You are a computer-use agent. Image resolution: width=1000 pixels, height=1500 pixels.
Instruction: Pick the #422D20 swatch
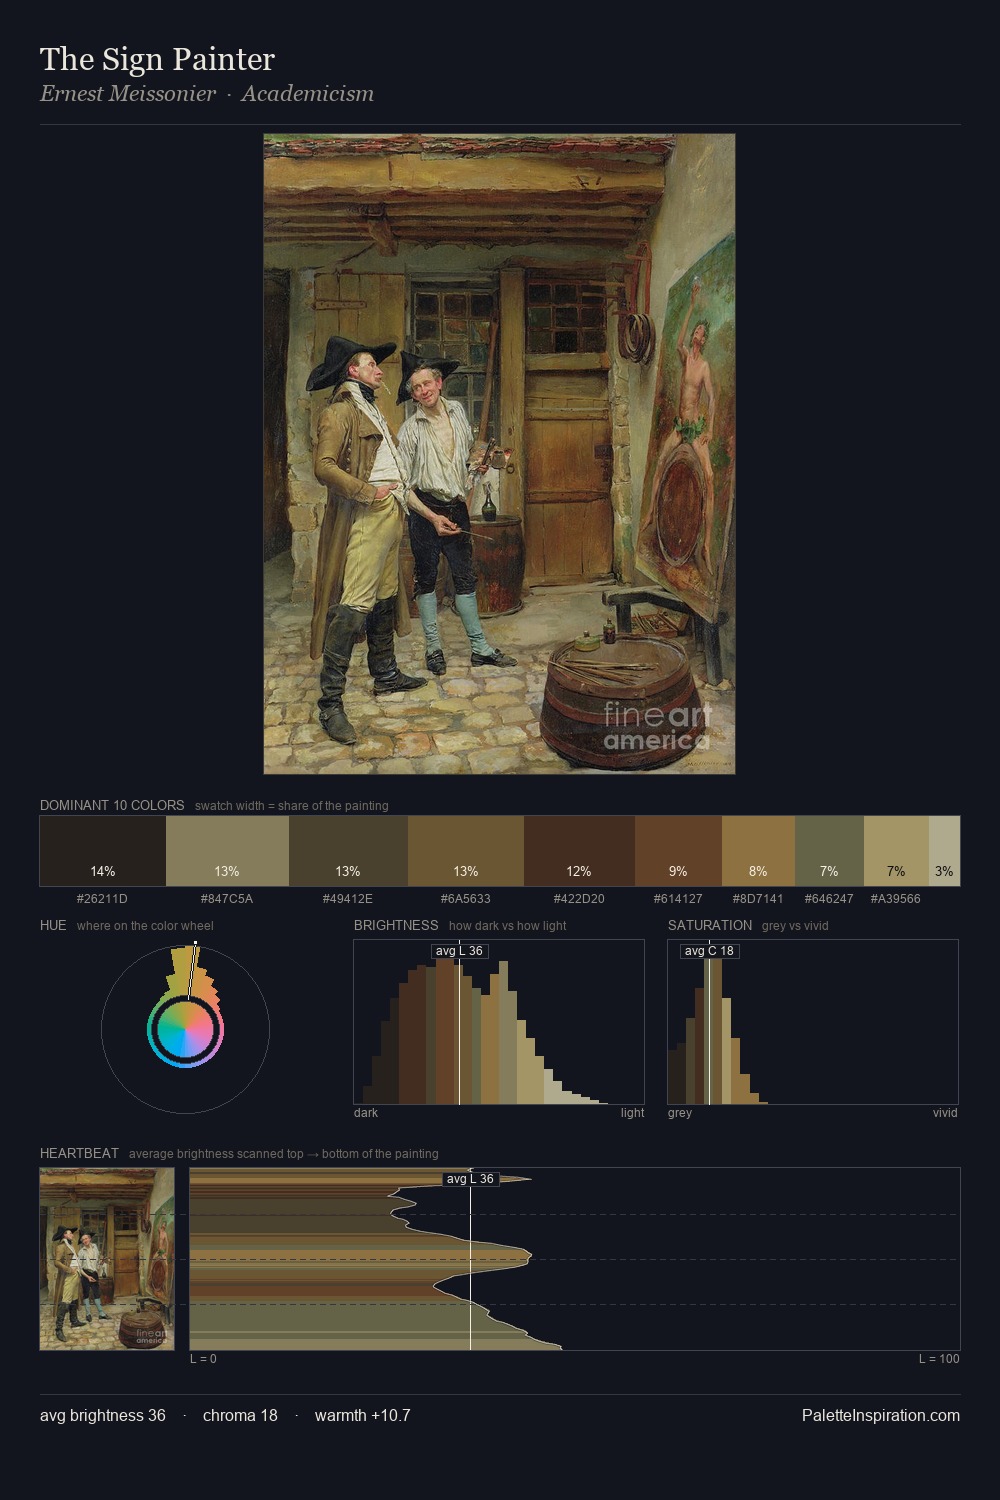[x=579, y=851]
